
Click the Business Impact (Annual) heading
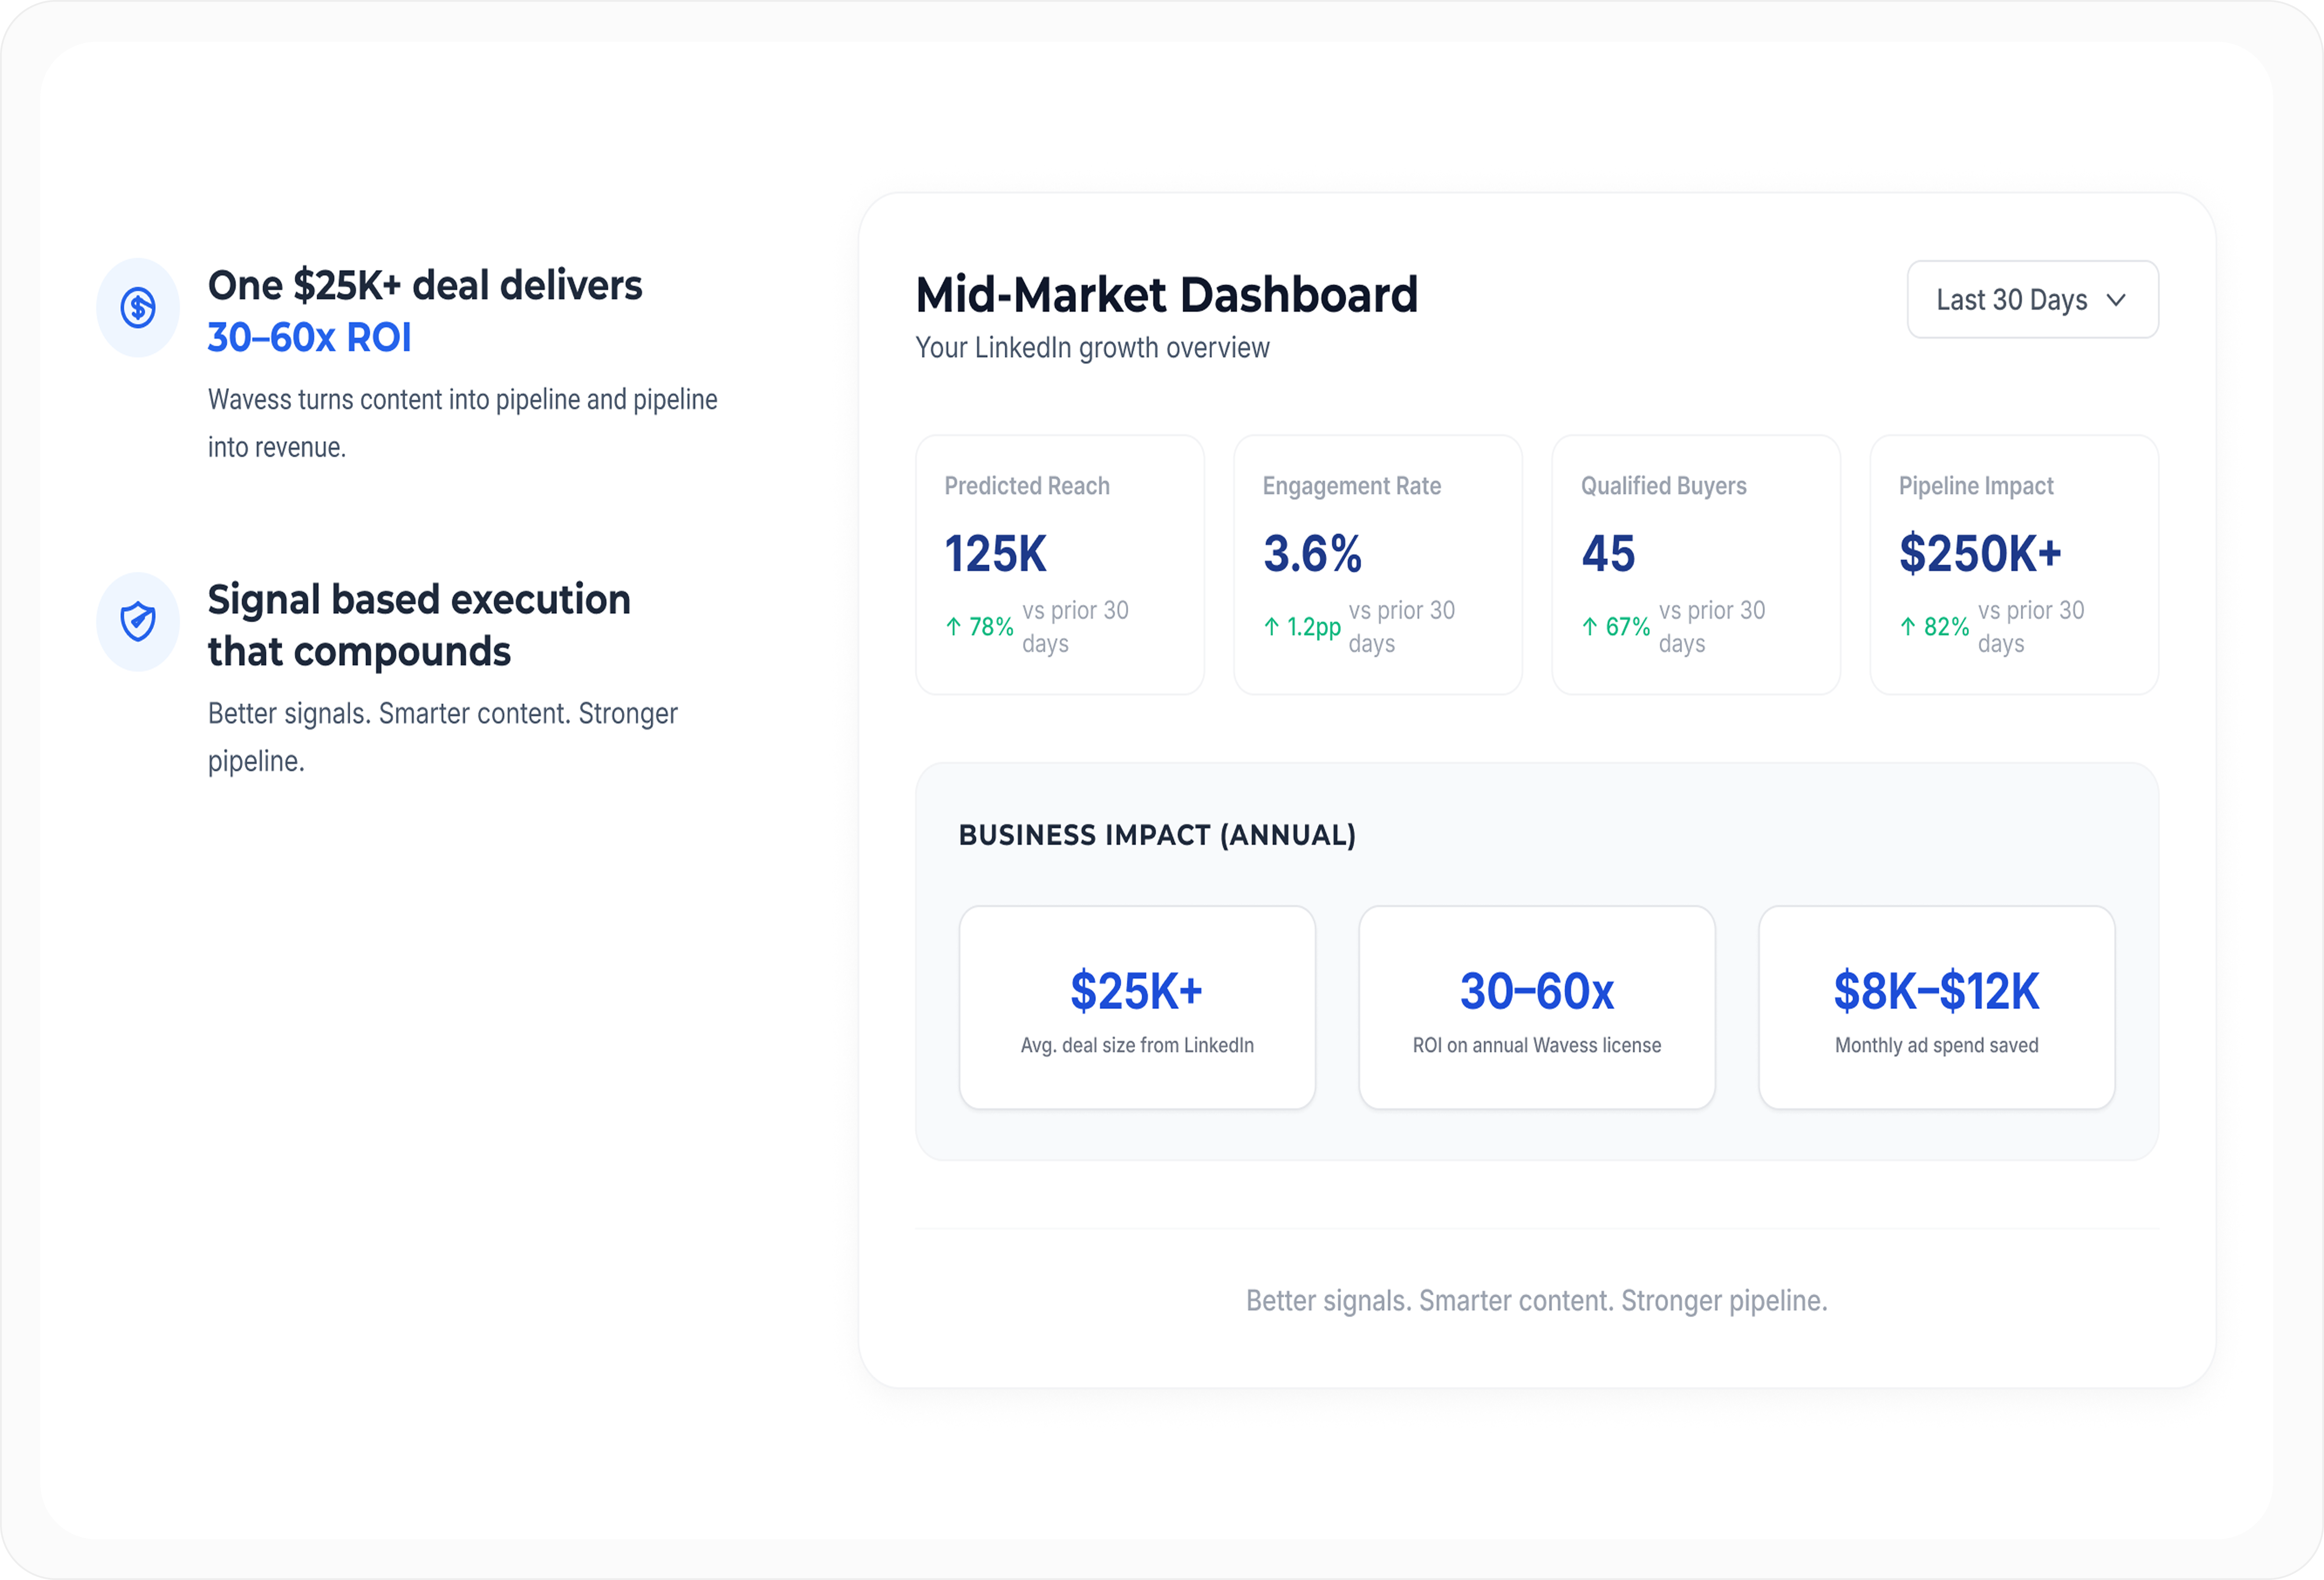coord(1157,836)
